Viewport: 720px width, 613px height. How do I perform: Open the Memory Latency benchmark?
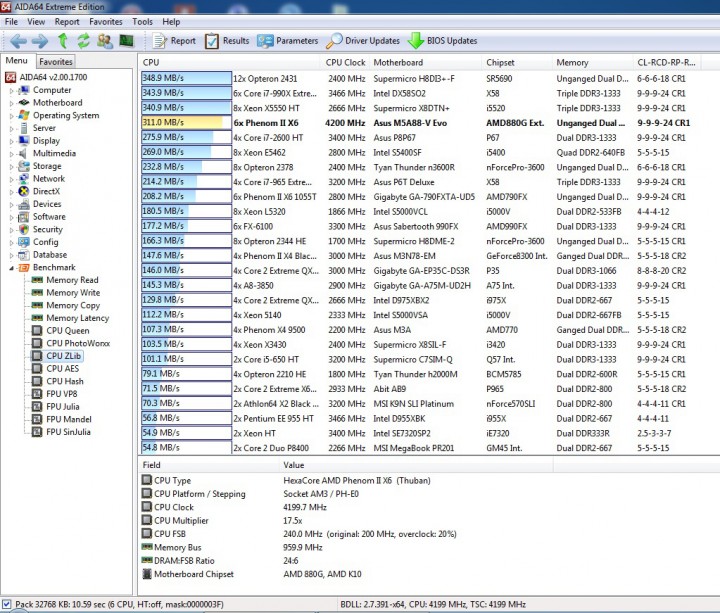[x=78, y=318]
